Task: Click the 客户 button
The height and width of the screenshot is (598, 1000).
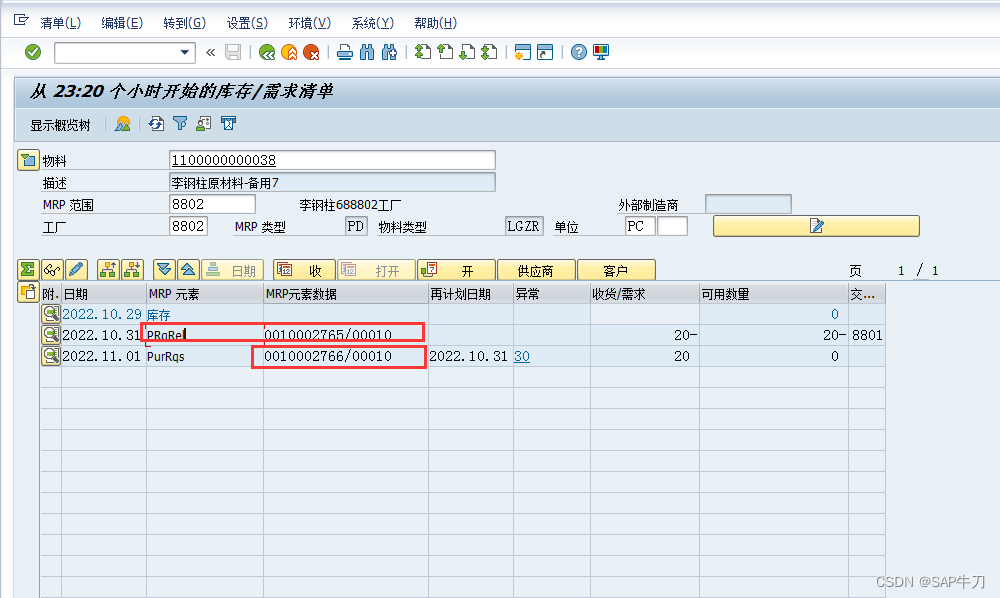Action: [x=616, y=270]
